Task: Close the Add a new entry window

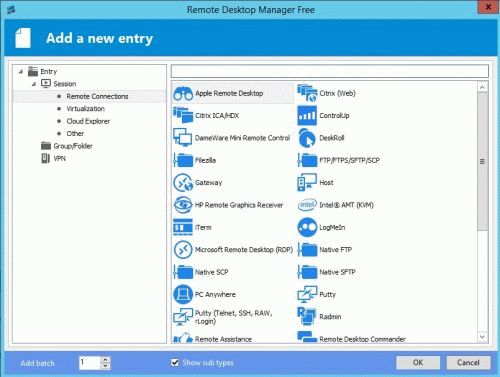Action: tap(488, 7)
